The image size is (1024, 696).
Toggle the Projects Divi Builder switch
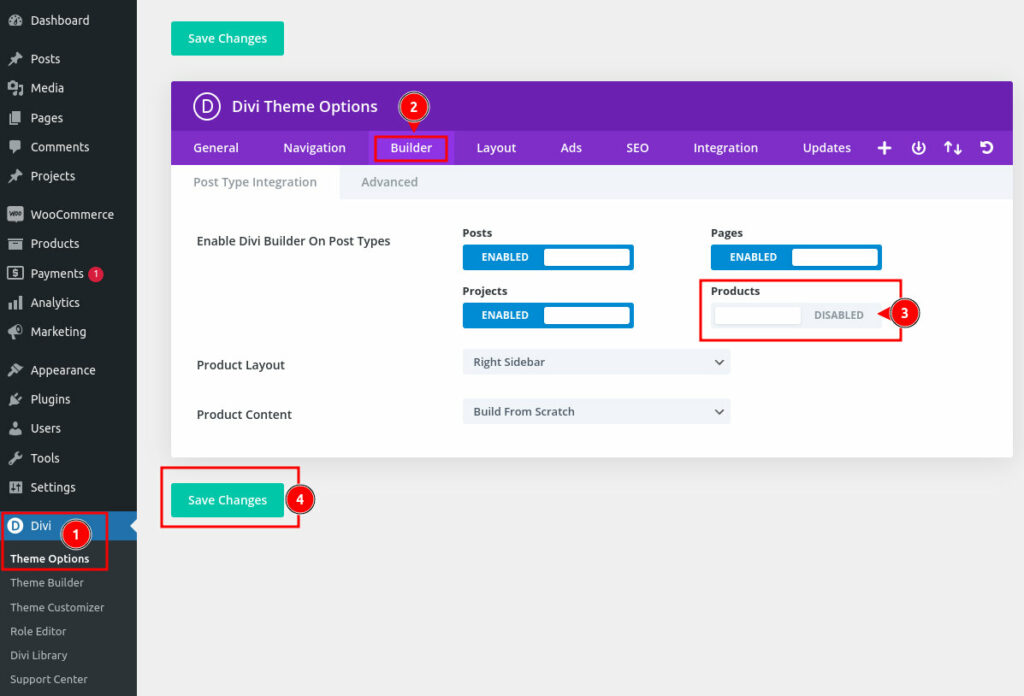(x=548, y=315)
